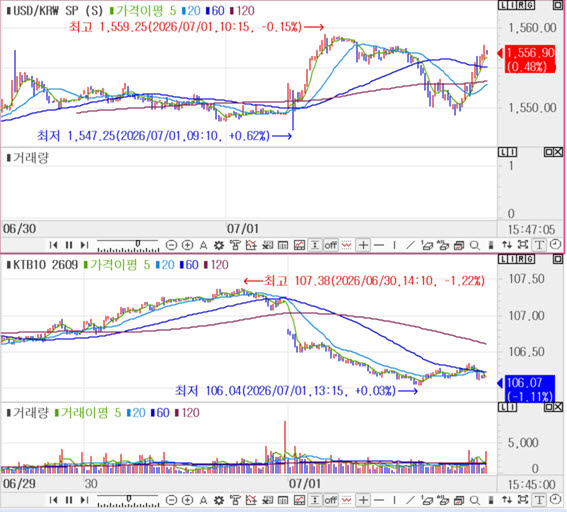
Task: Close the KTB10 volume panel with X
Action: click(558, 407)
